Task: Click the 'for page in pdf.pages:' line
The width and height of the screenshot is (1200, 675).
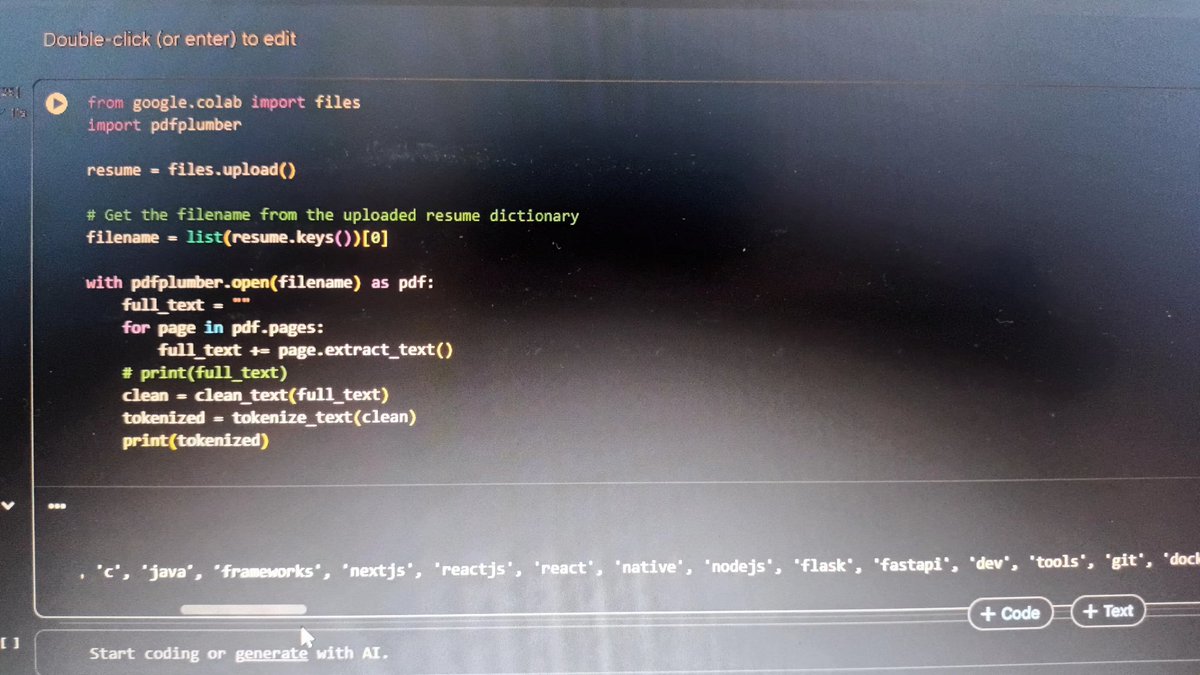Action: point(224,327)
